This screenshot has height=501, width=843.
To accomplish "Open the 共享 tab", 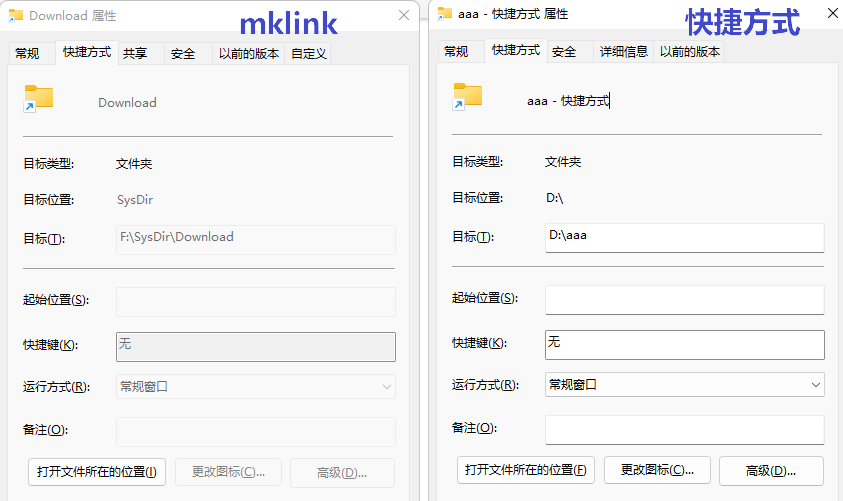I will pyautogui.click(x=135, y=54).
